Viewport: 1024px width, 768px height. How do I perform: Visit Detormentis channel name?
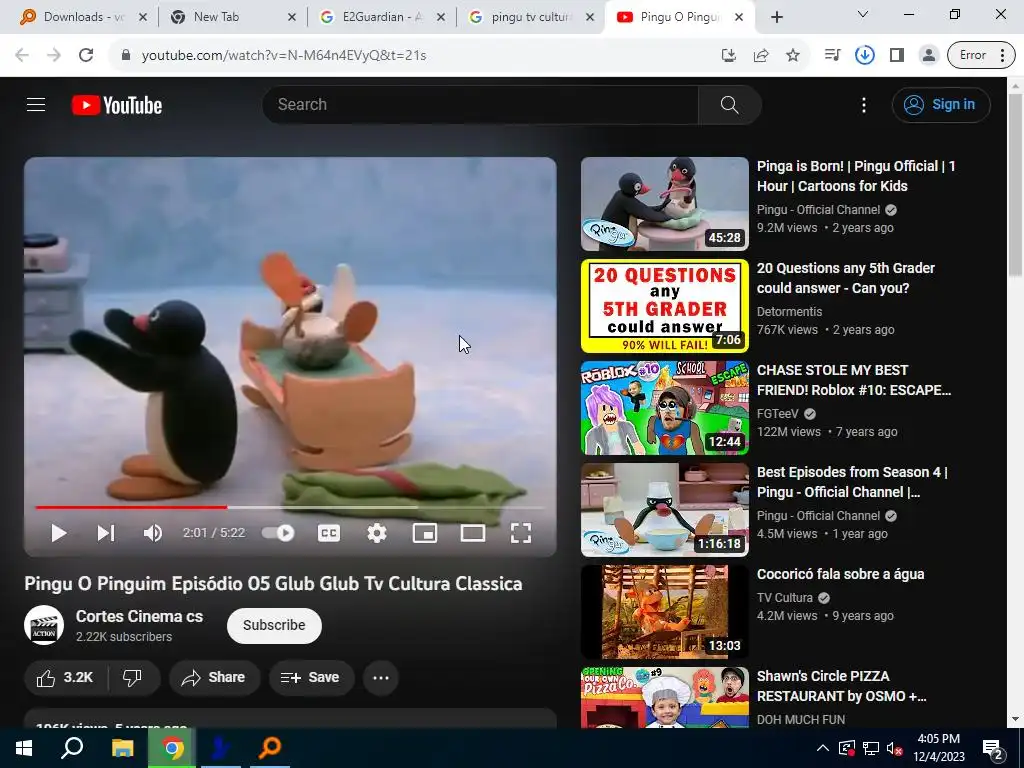coord(789,312)
